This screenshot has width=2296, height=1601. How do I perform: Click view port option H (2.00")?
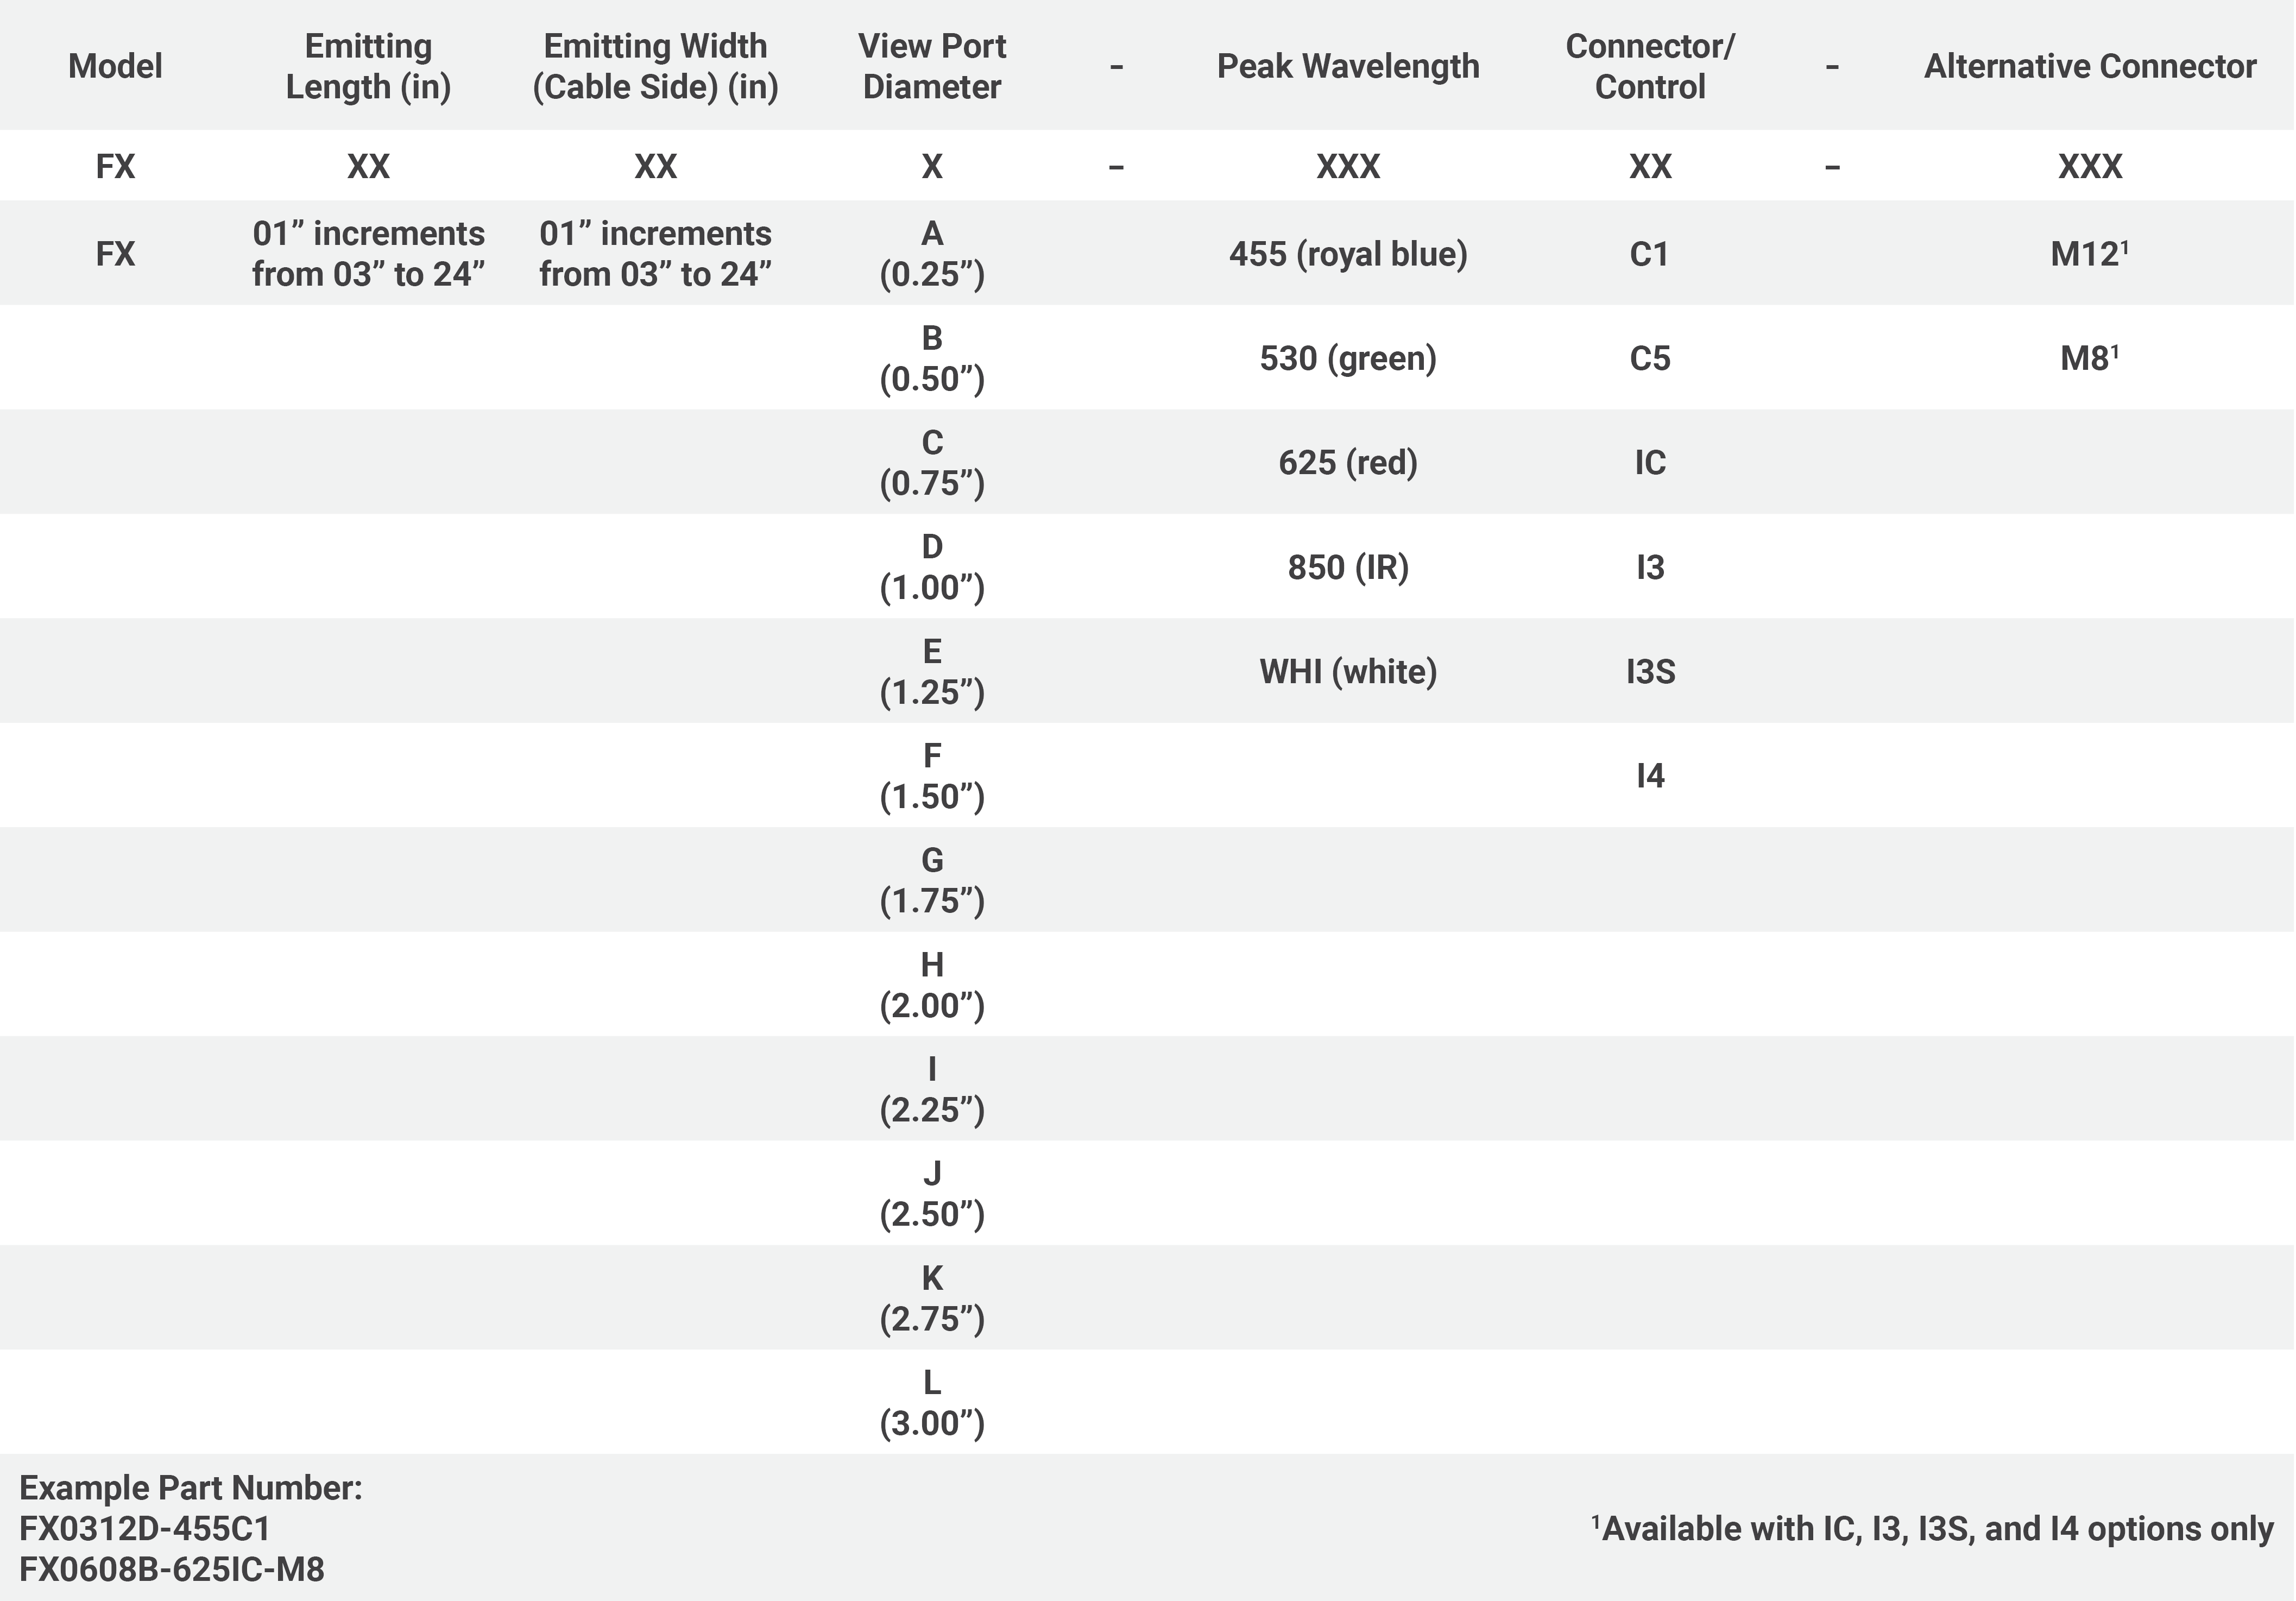(x=931, y=985)
